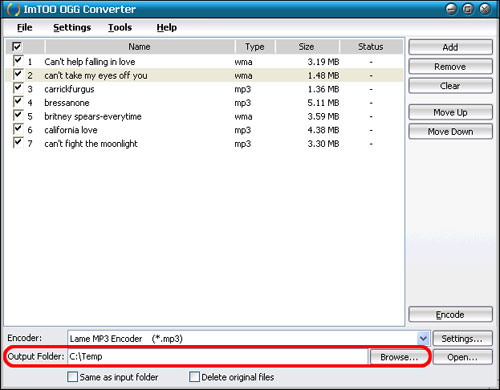The height and width of the screenshot is (390, 500).
Task: Click the 5.11 MB size cell
Action: (x=323, y=103)
